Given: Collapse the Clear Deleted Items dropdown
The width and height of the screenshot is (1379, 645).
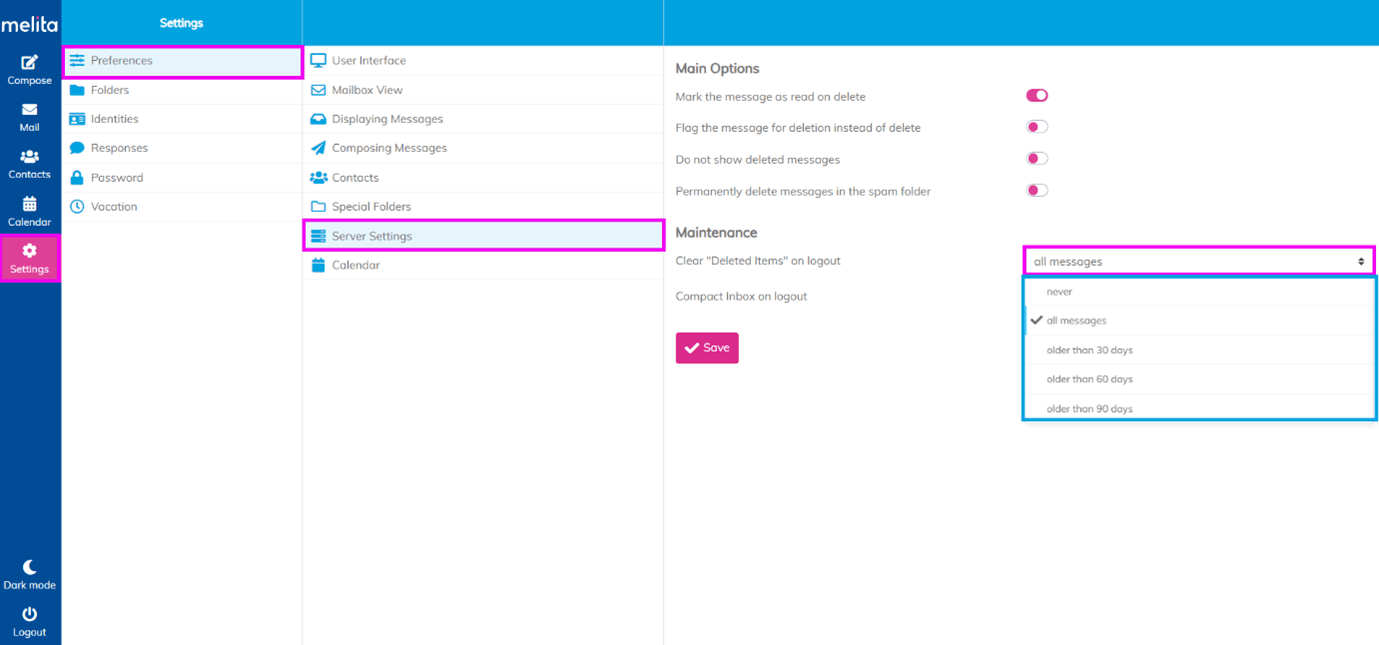Looking at the screenshot, I should click(x=1198, y=261).
